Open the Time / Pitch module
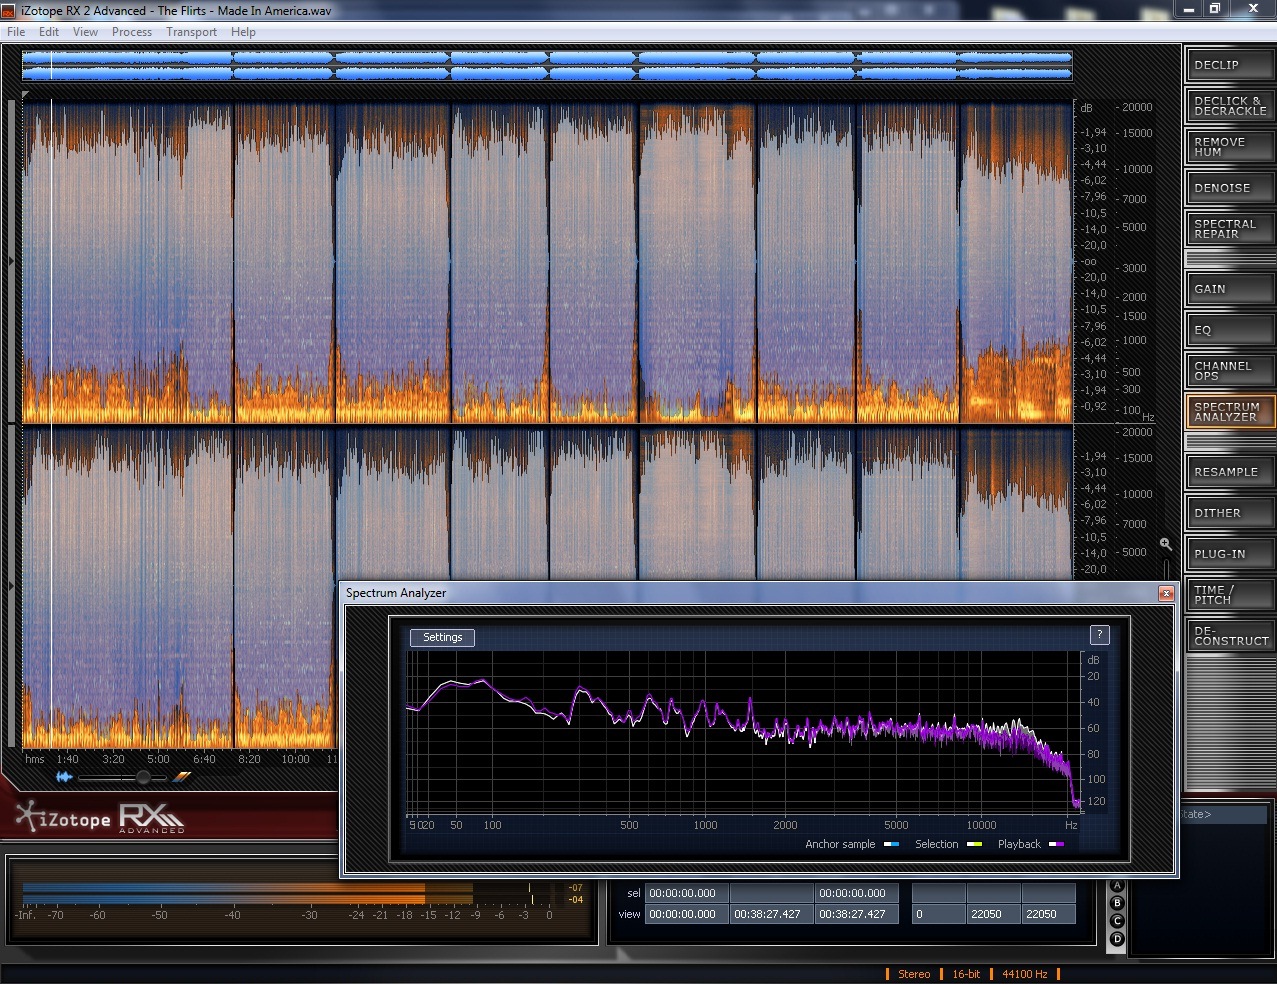Viewport: 1277px width, 984px height. [1229, 595]
